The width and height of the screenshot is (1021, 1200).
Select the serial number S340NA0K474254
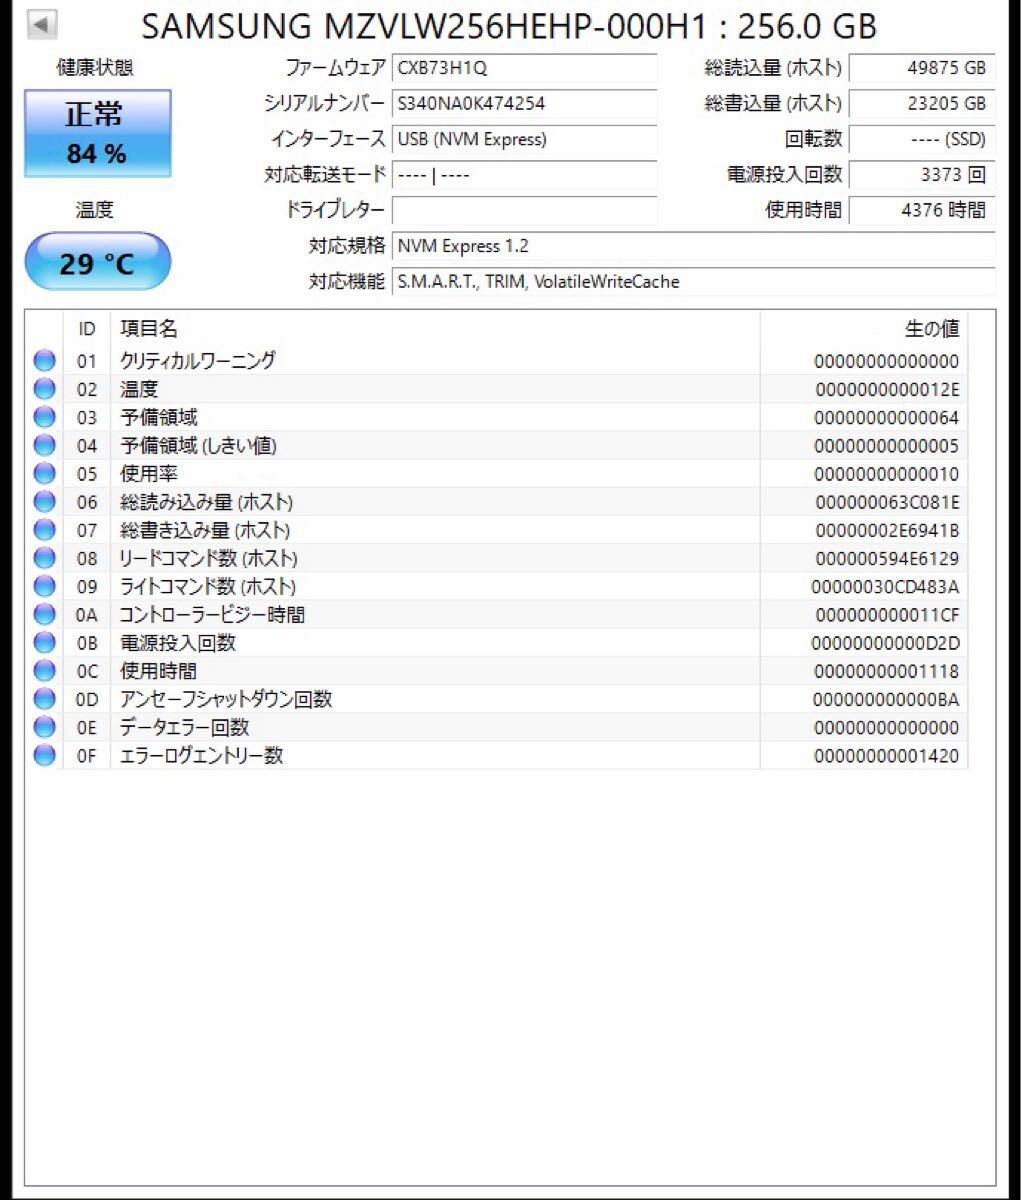pyautogui.click(x=525, y=104)
